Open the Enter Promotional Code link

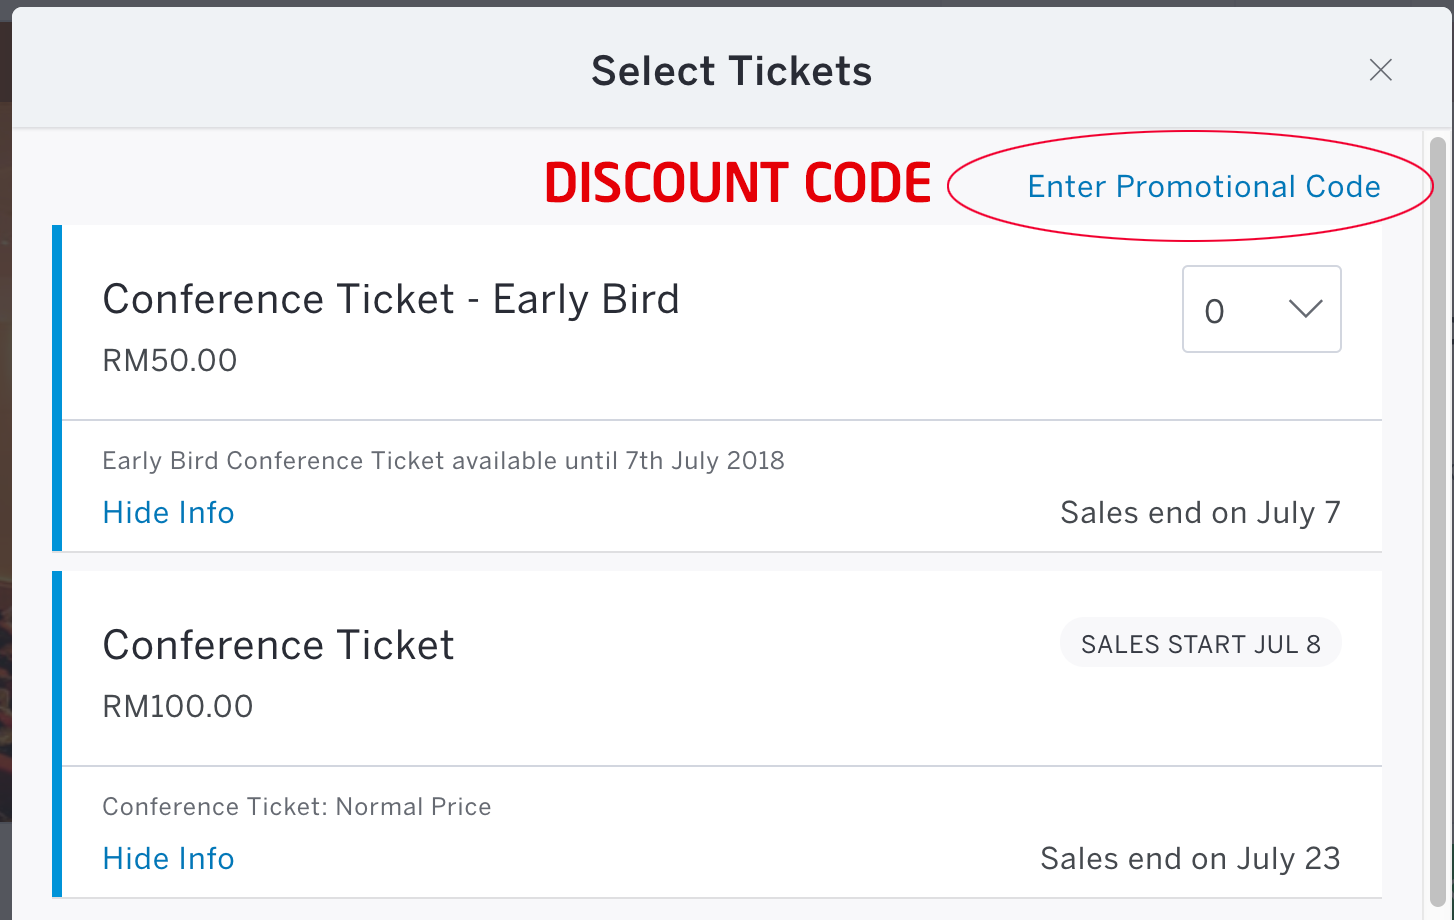(x=1204, y=187)
